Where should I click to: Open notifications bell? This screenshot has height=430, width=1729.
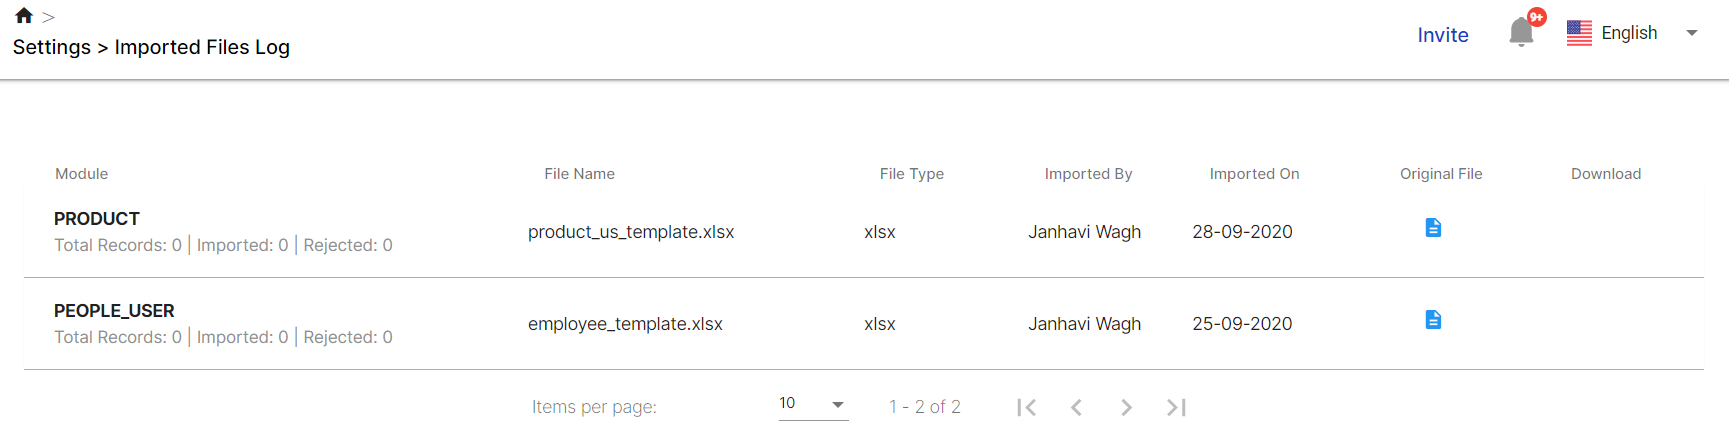1521,33
